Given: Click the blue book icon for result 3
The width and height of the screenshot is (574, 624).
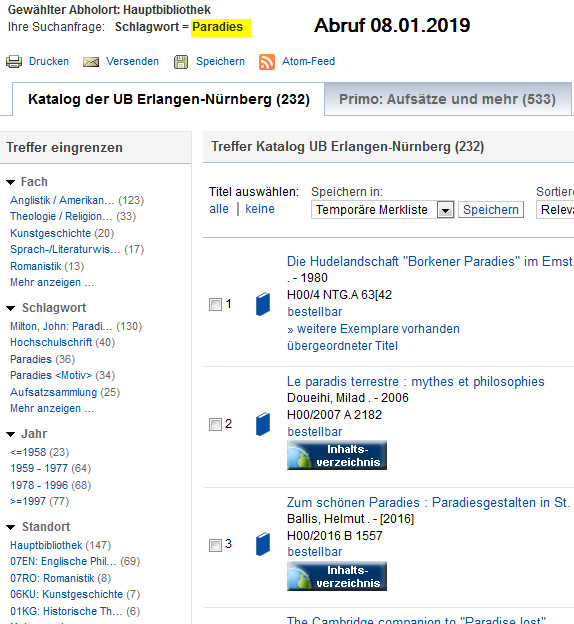Looking at the screenshot, I should pos(263,544).
